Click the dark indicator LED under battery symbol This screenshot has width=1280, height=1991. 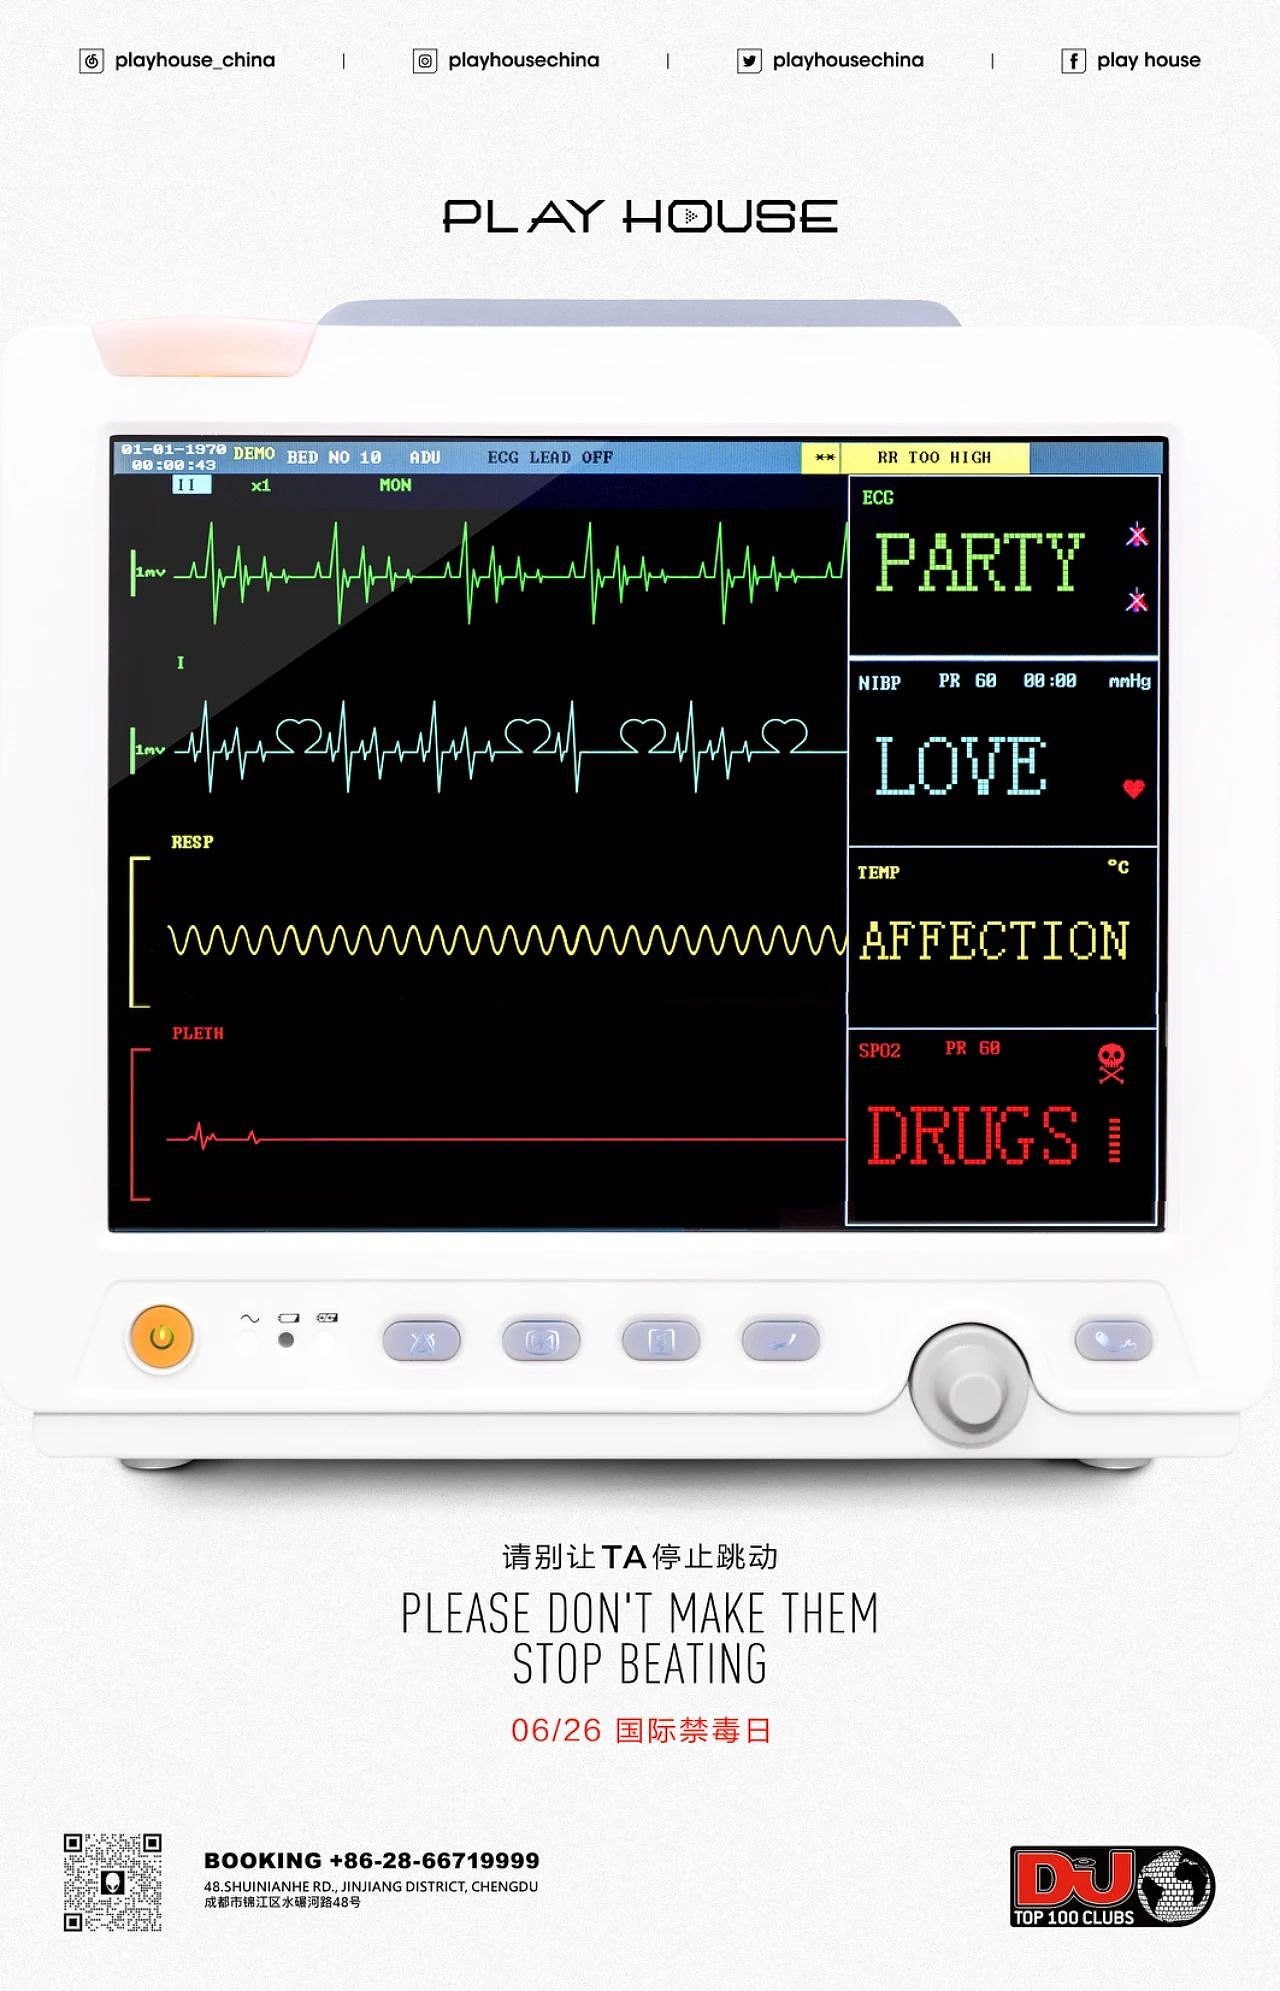click(286, 1340)
